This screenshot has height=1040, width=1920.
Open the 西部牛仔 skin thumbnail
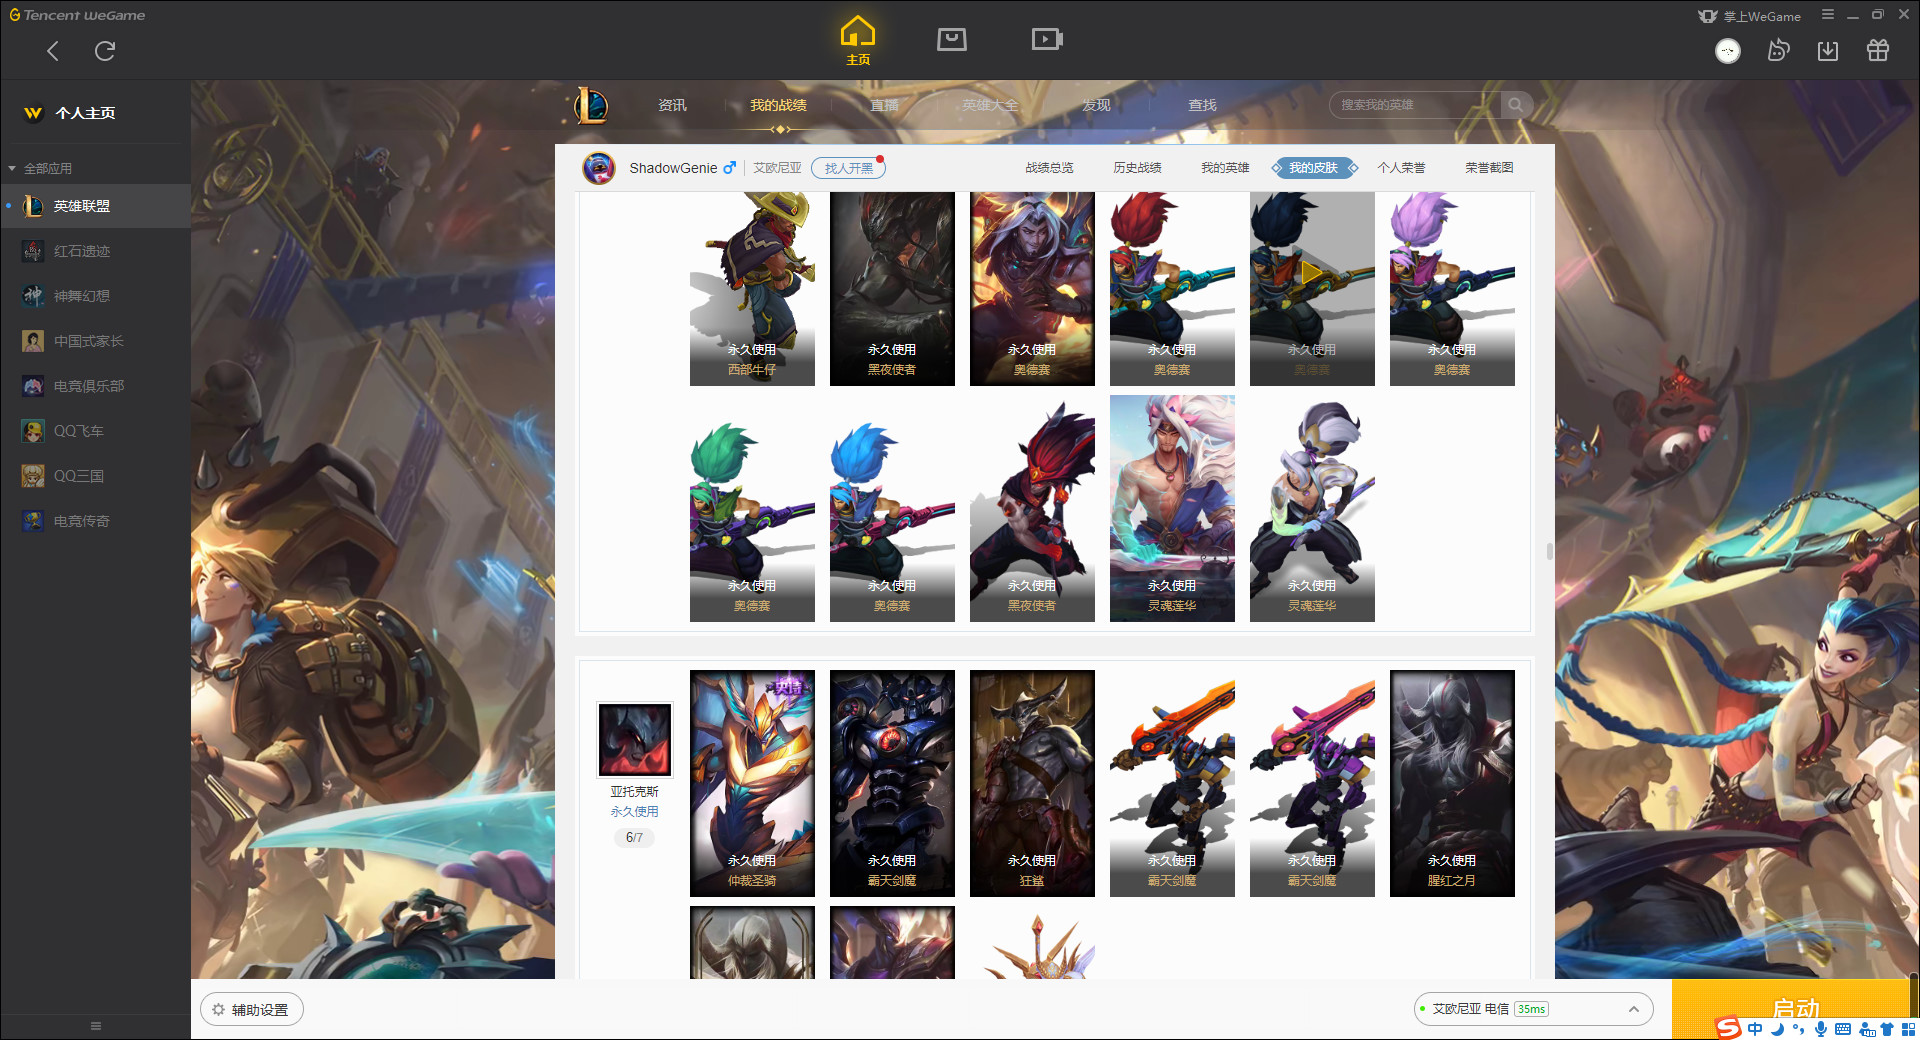[x=752, y=289]
